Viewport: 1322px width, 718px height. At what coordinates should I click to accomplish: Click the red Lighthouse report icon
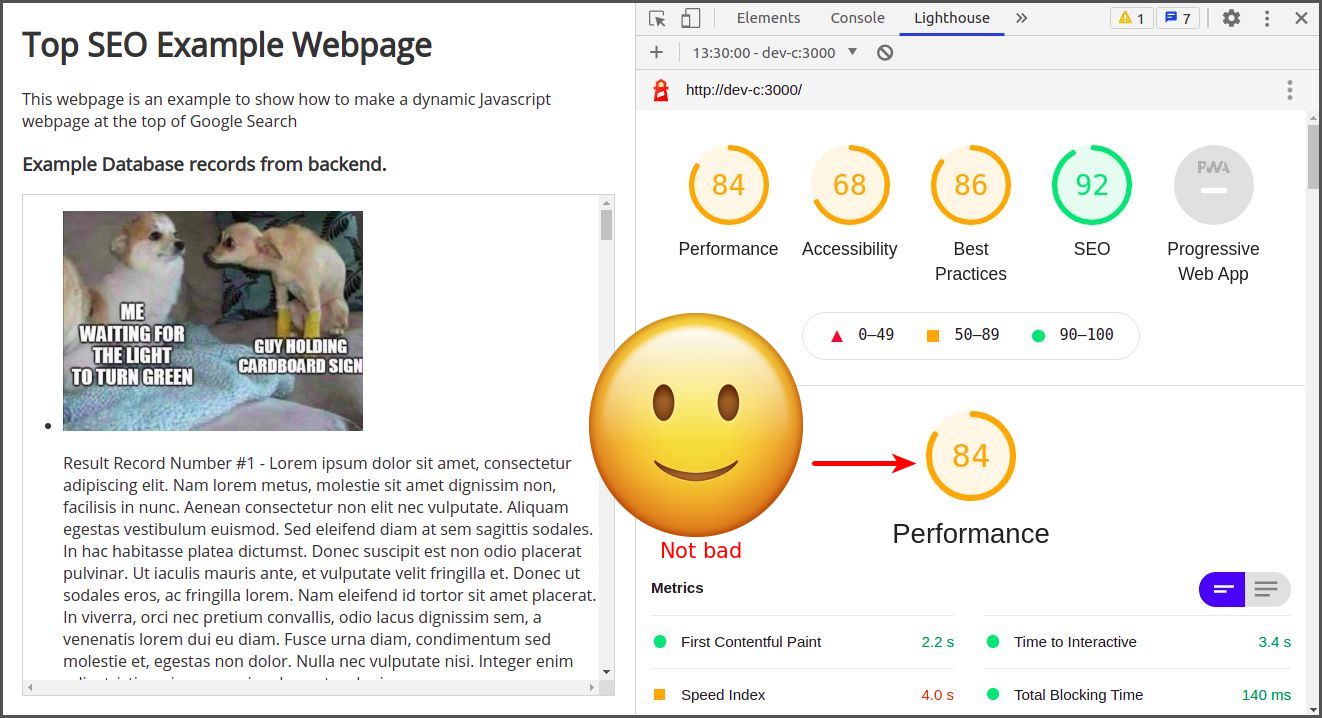click(x=659, y=89)
